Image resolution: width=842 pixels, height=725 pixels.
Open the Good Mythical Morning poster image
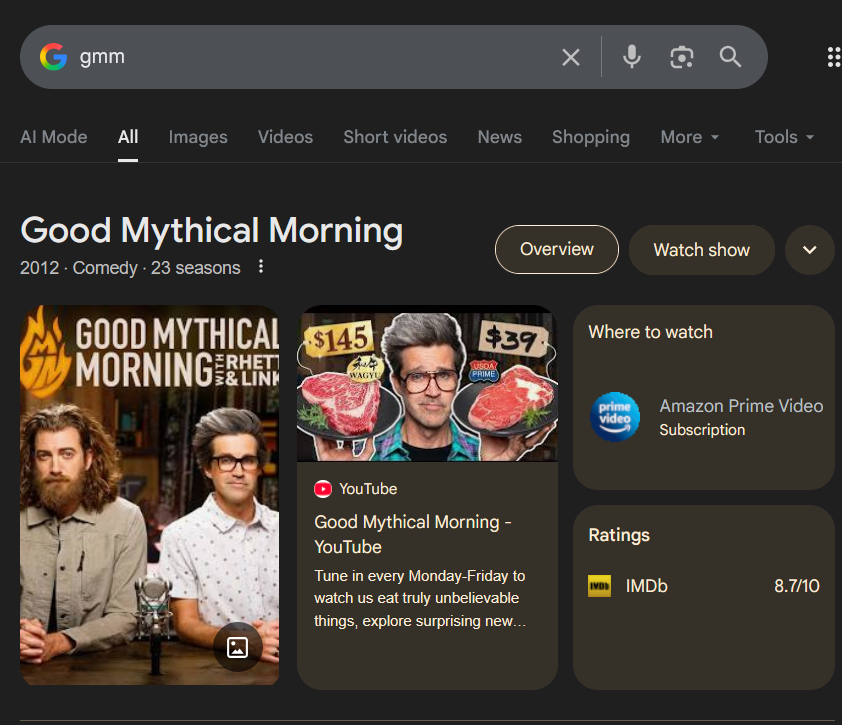click(x=149, y=495)
